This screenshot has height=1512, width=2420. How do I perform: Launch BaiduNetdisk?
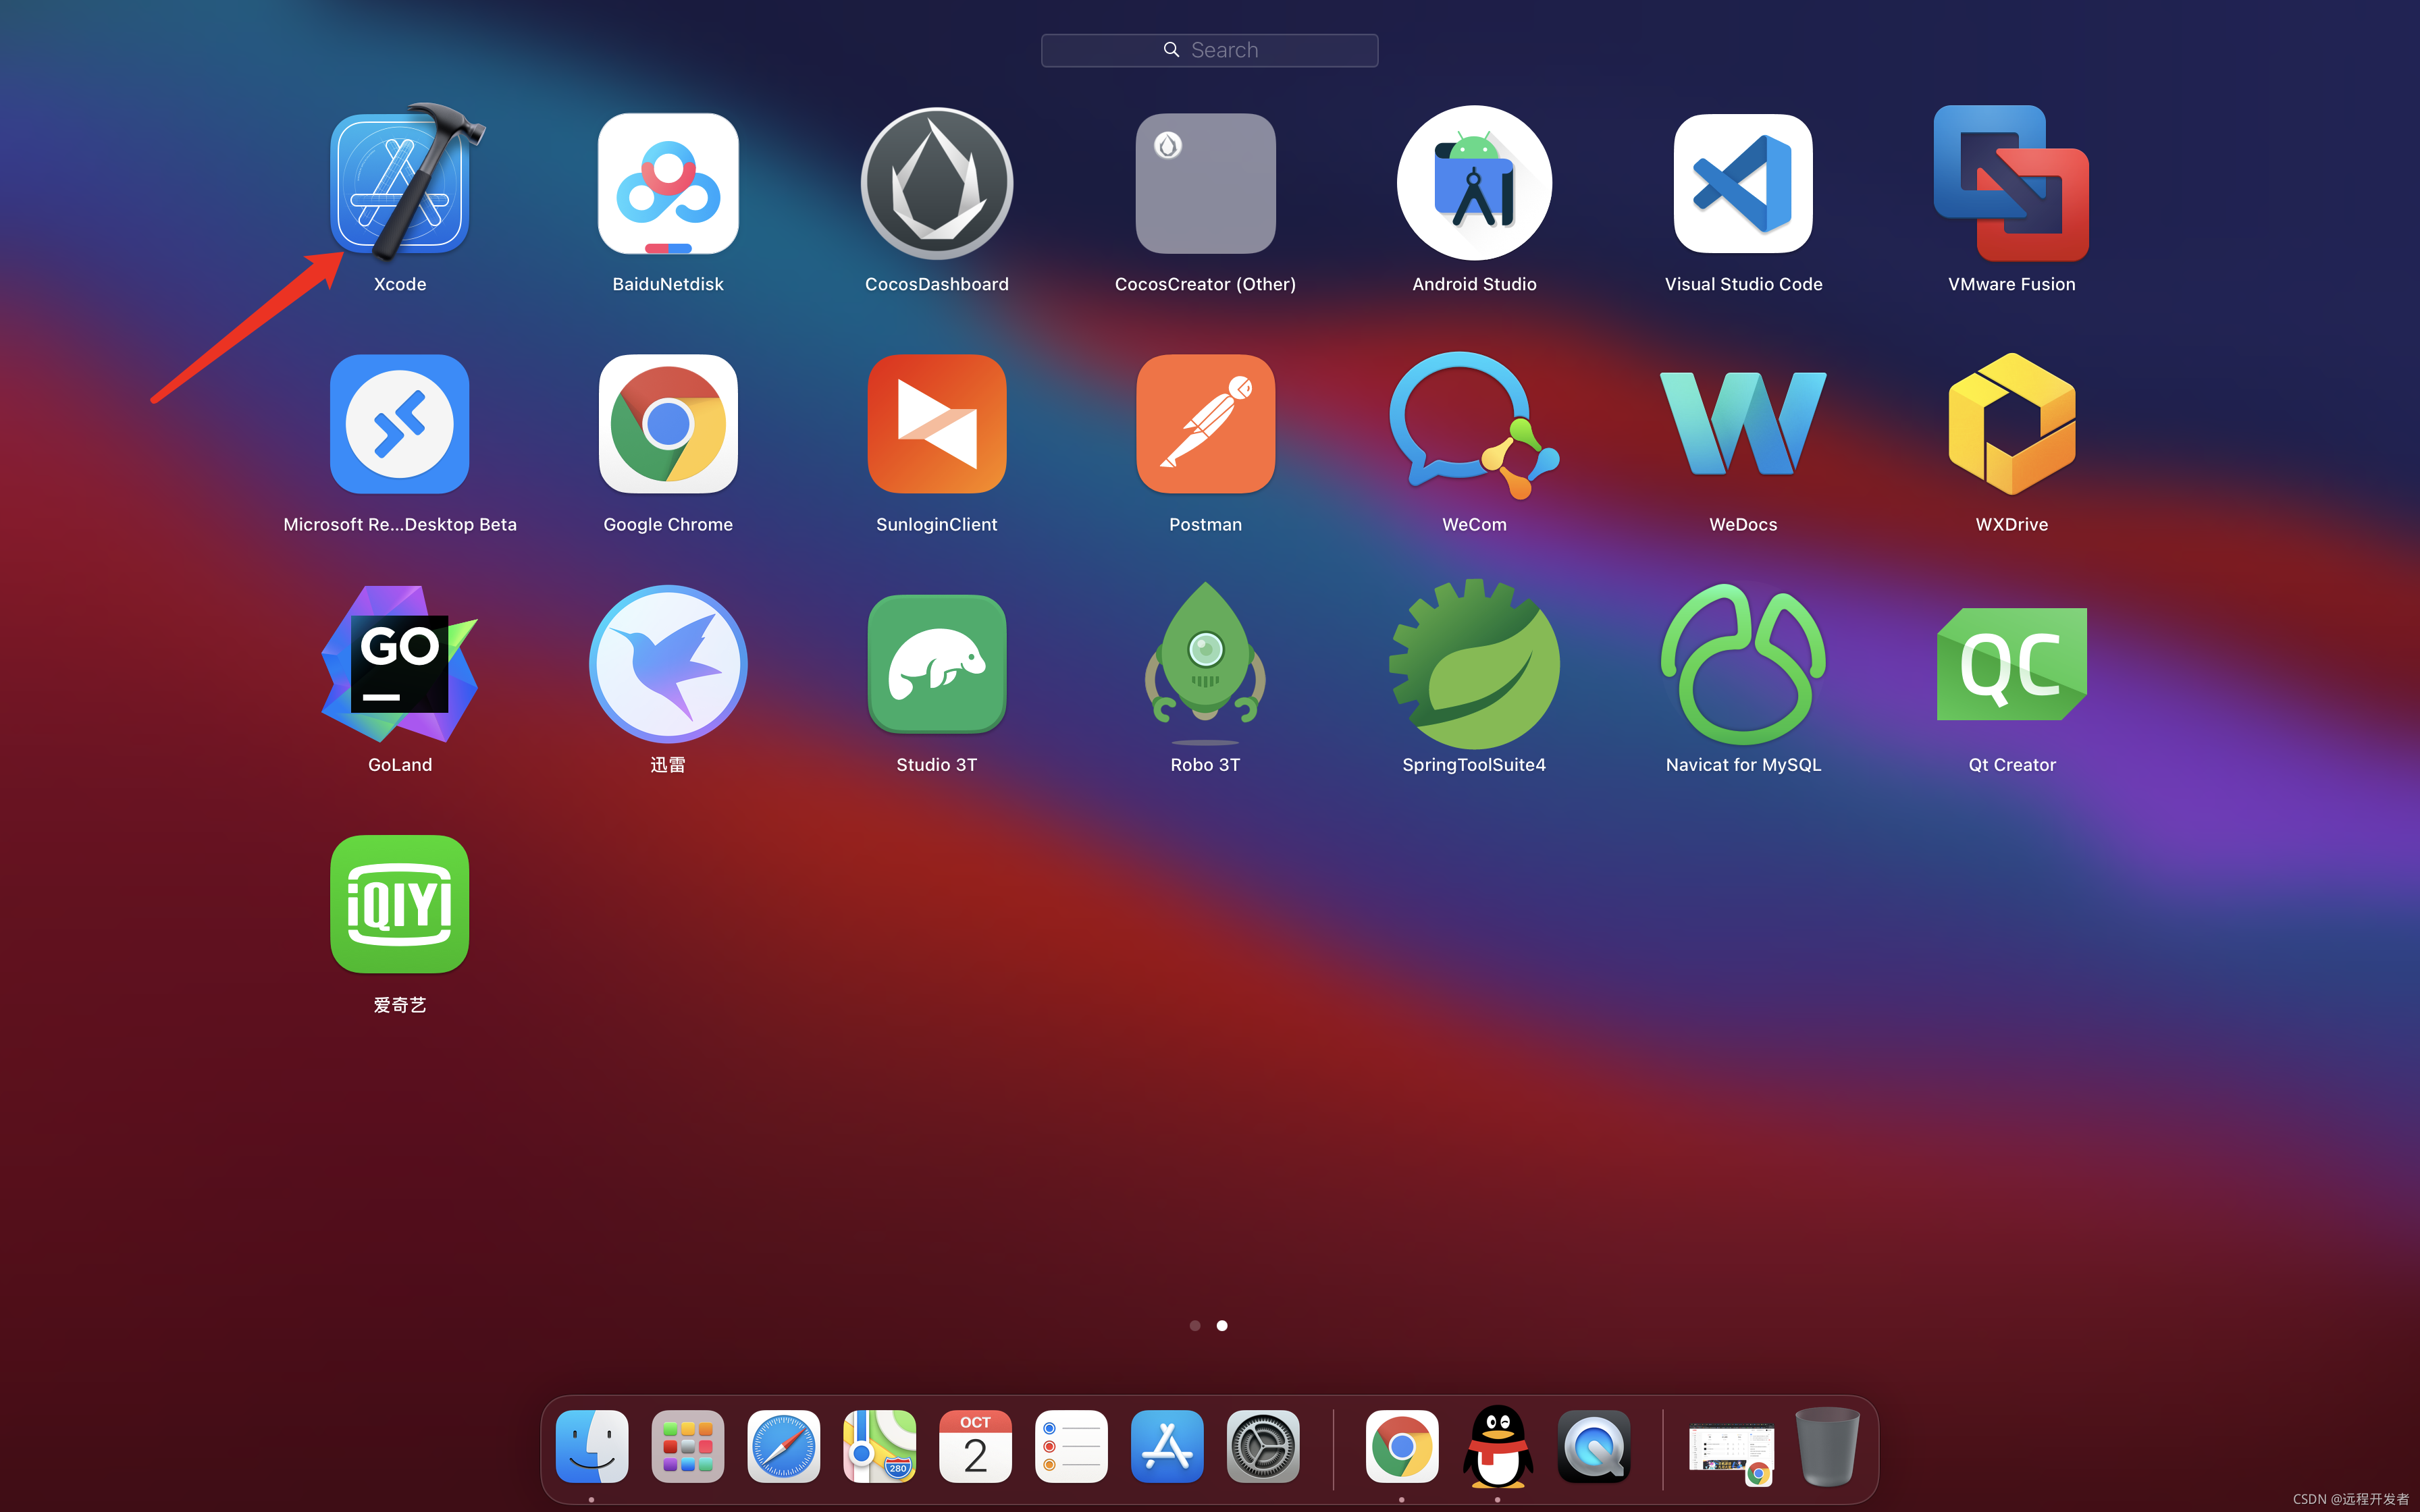(668, 183)
